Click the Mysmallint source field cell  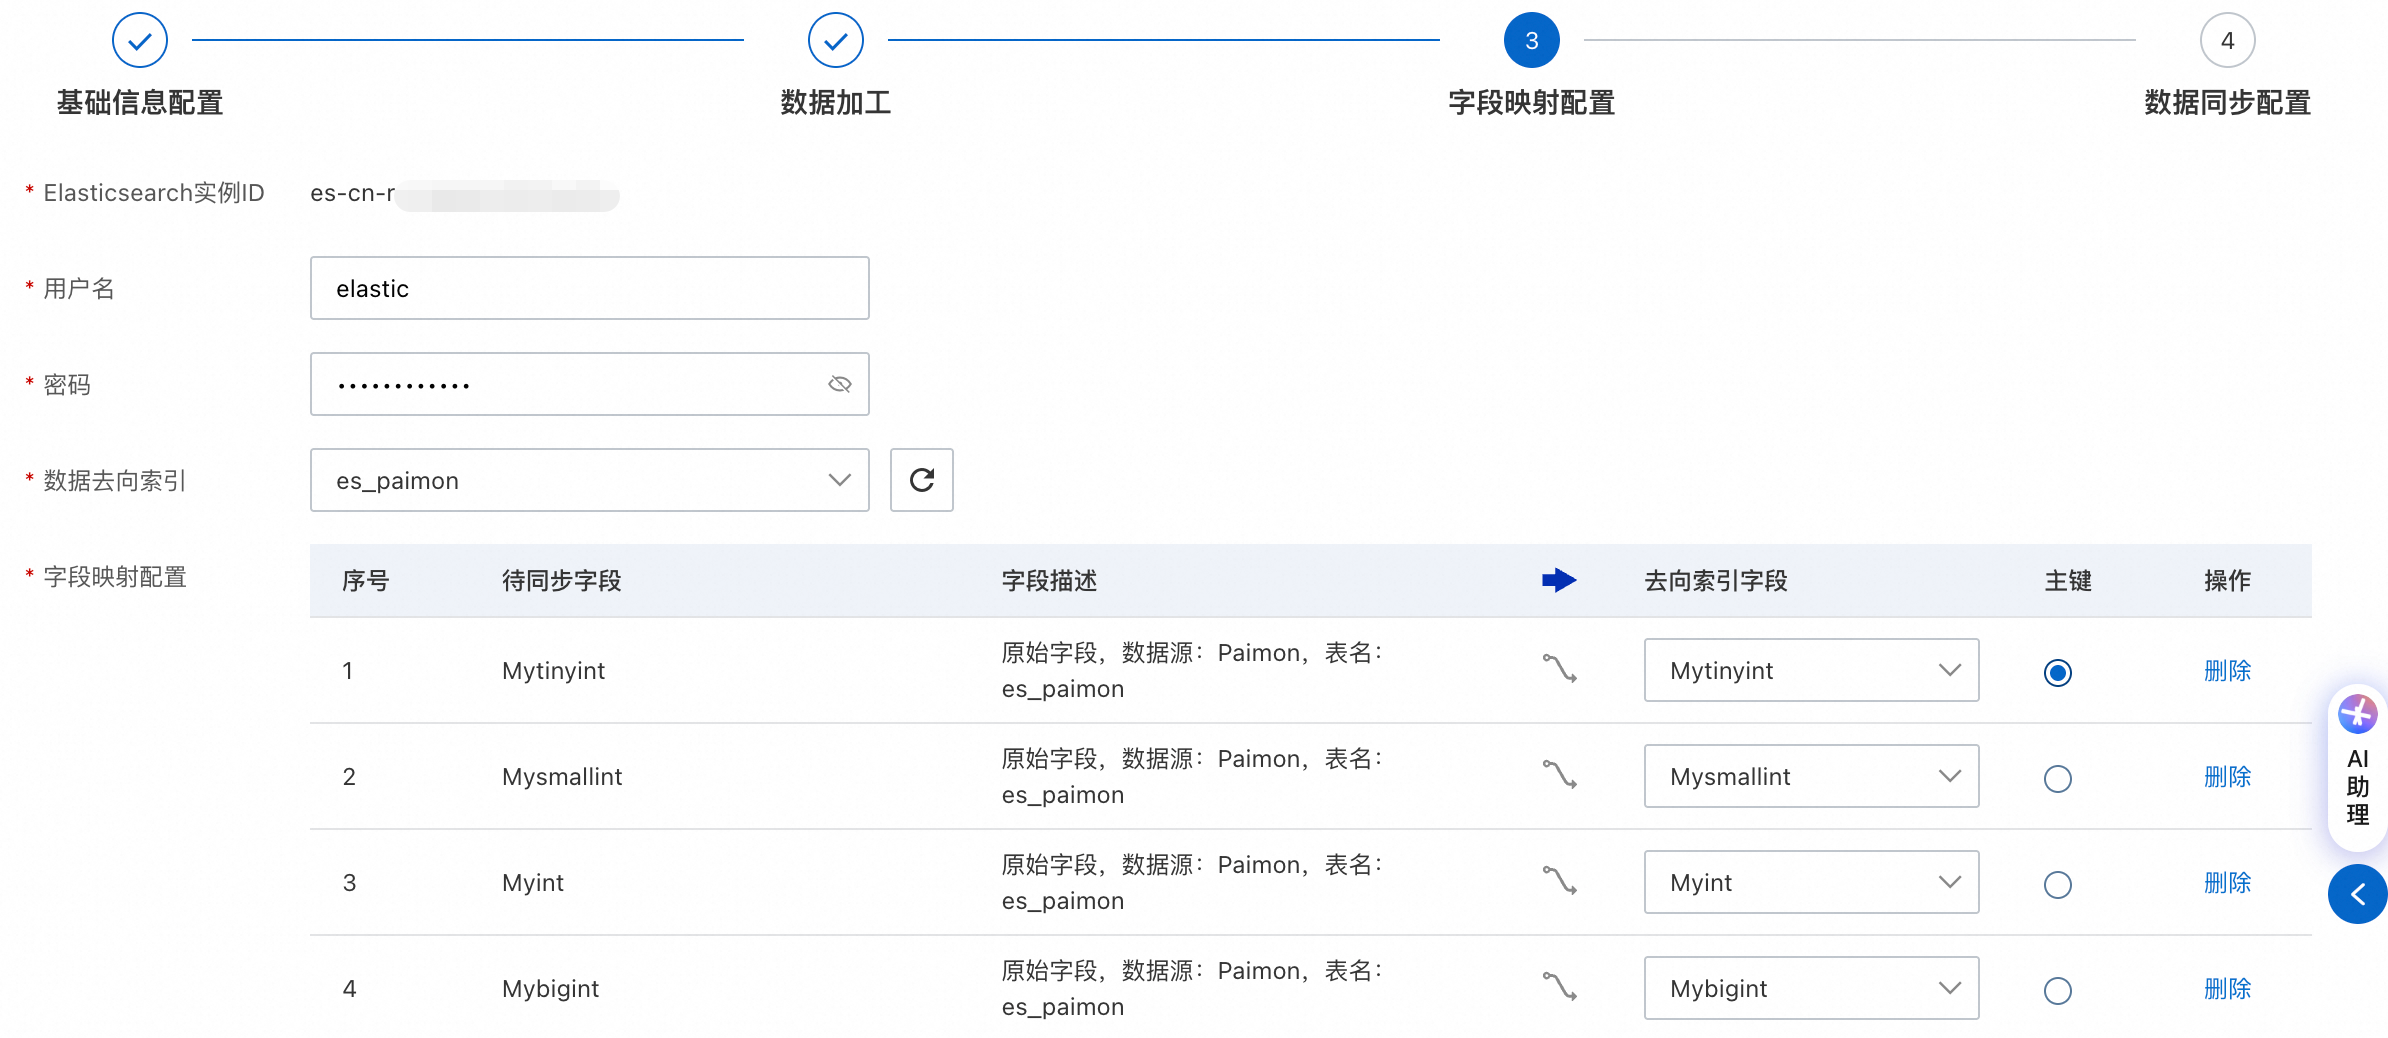click(x=562, y=777)
